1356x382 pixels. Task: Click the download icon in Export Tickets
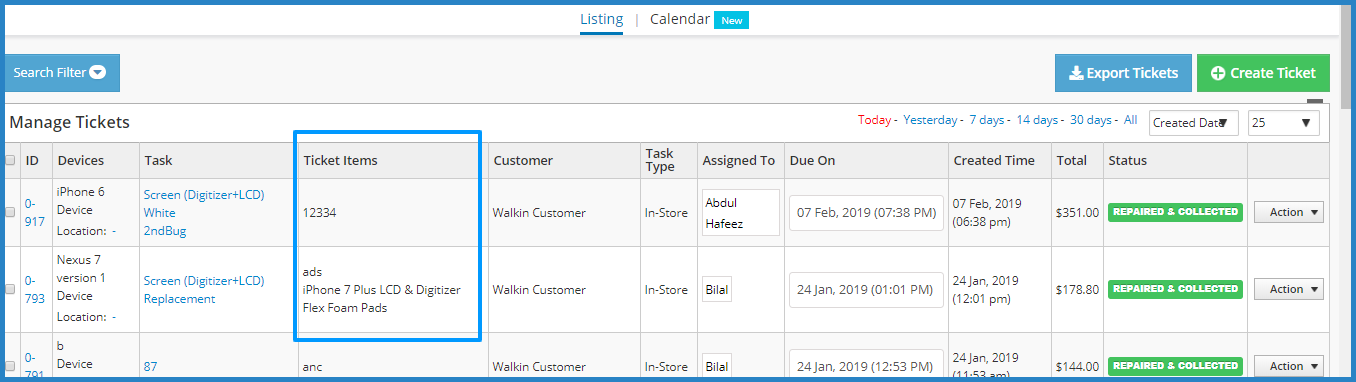coord(1076,73)
